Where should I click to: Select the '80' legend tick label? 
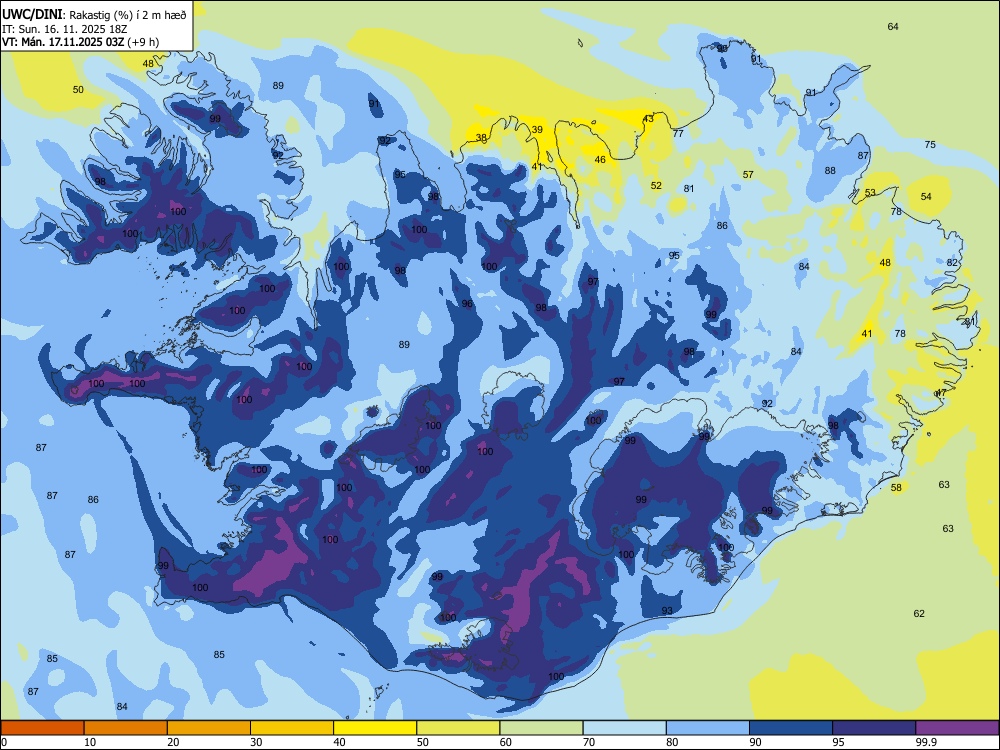(x=672, y=742)
